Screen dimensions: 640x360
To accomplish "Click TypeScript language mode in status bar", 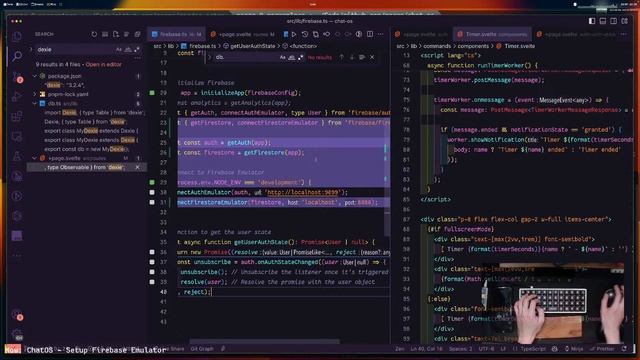I will coord(533,349).
